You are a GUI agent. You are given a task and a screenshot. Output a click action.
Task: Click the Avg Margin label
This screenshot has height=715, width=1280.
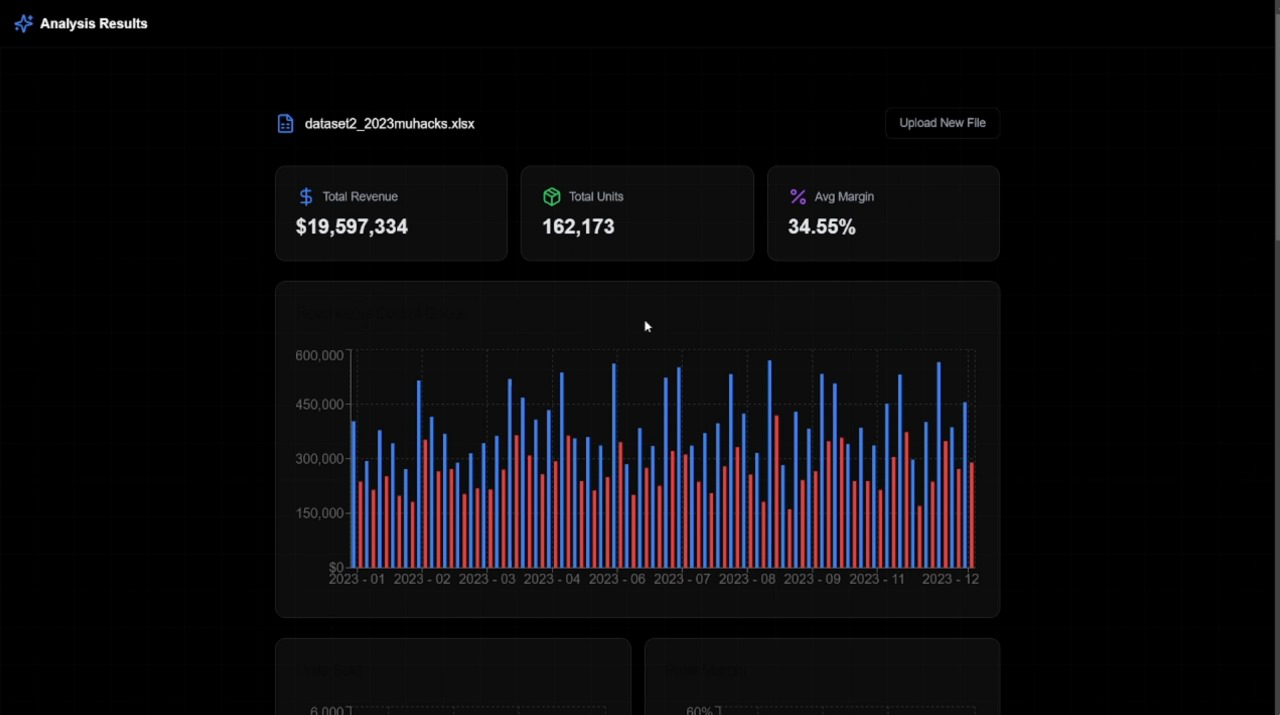[844, 197]
